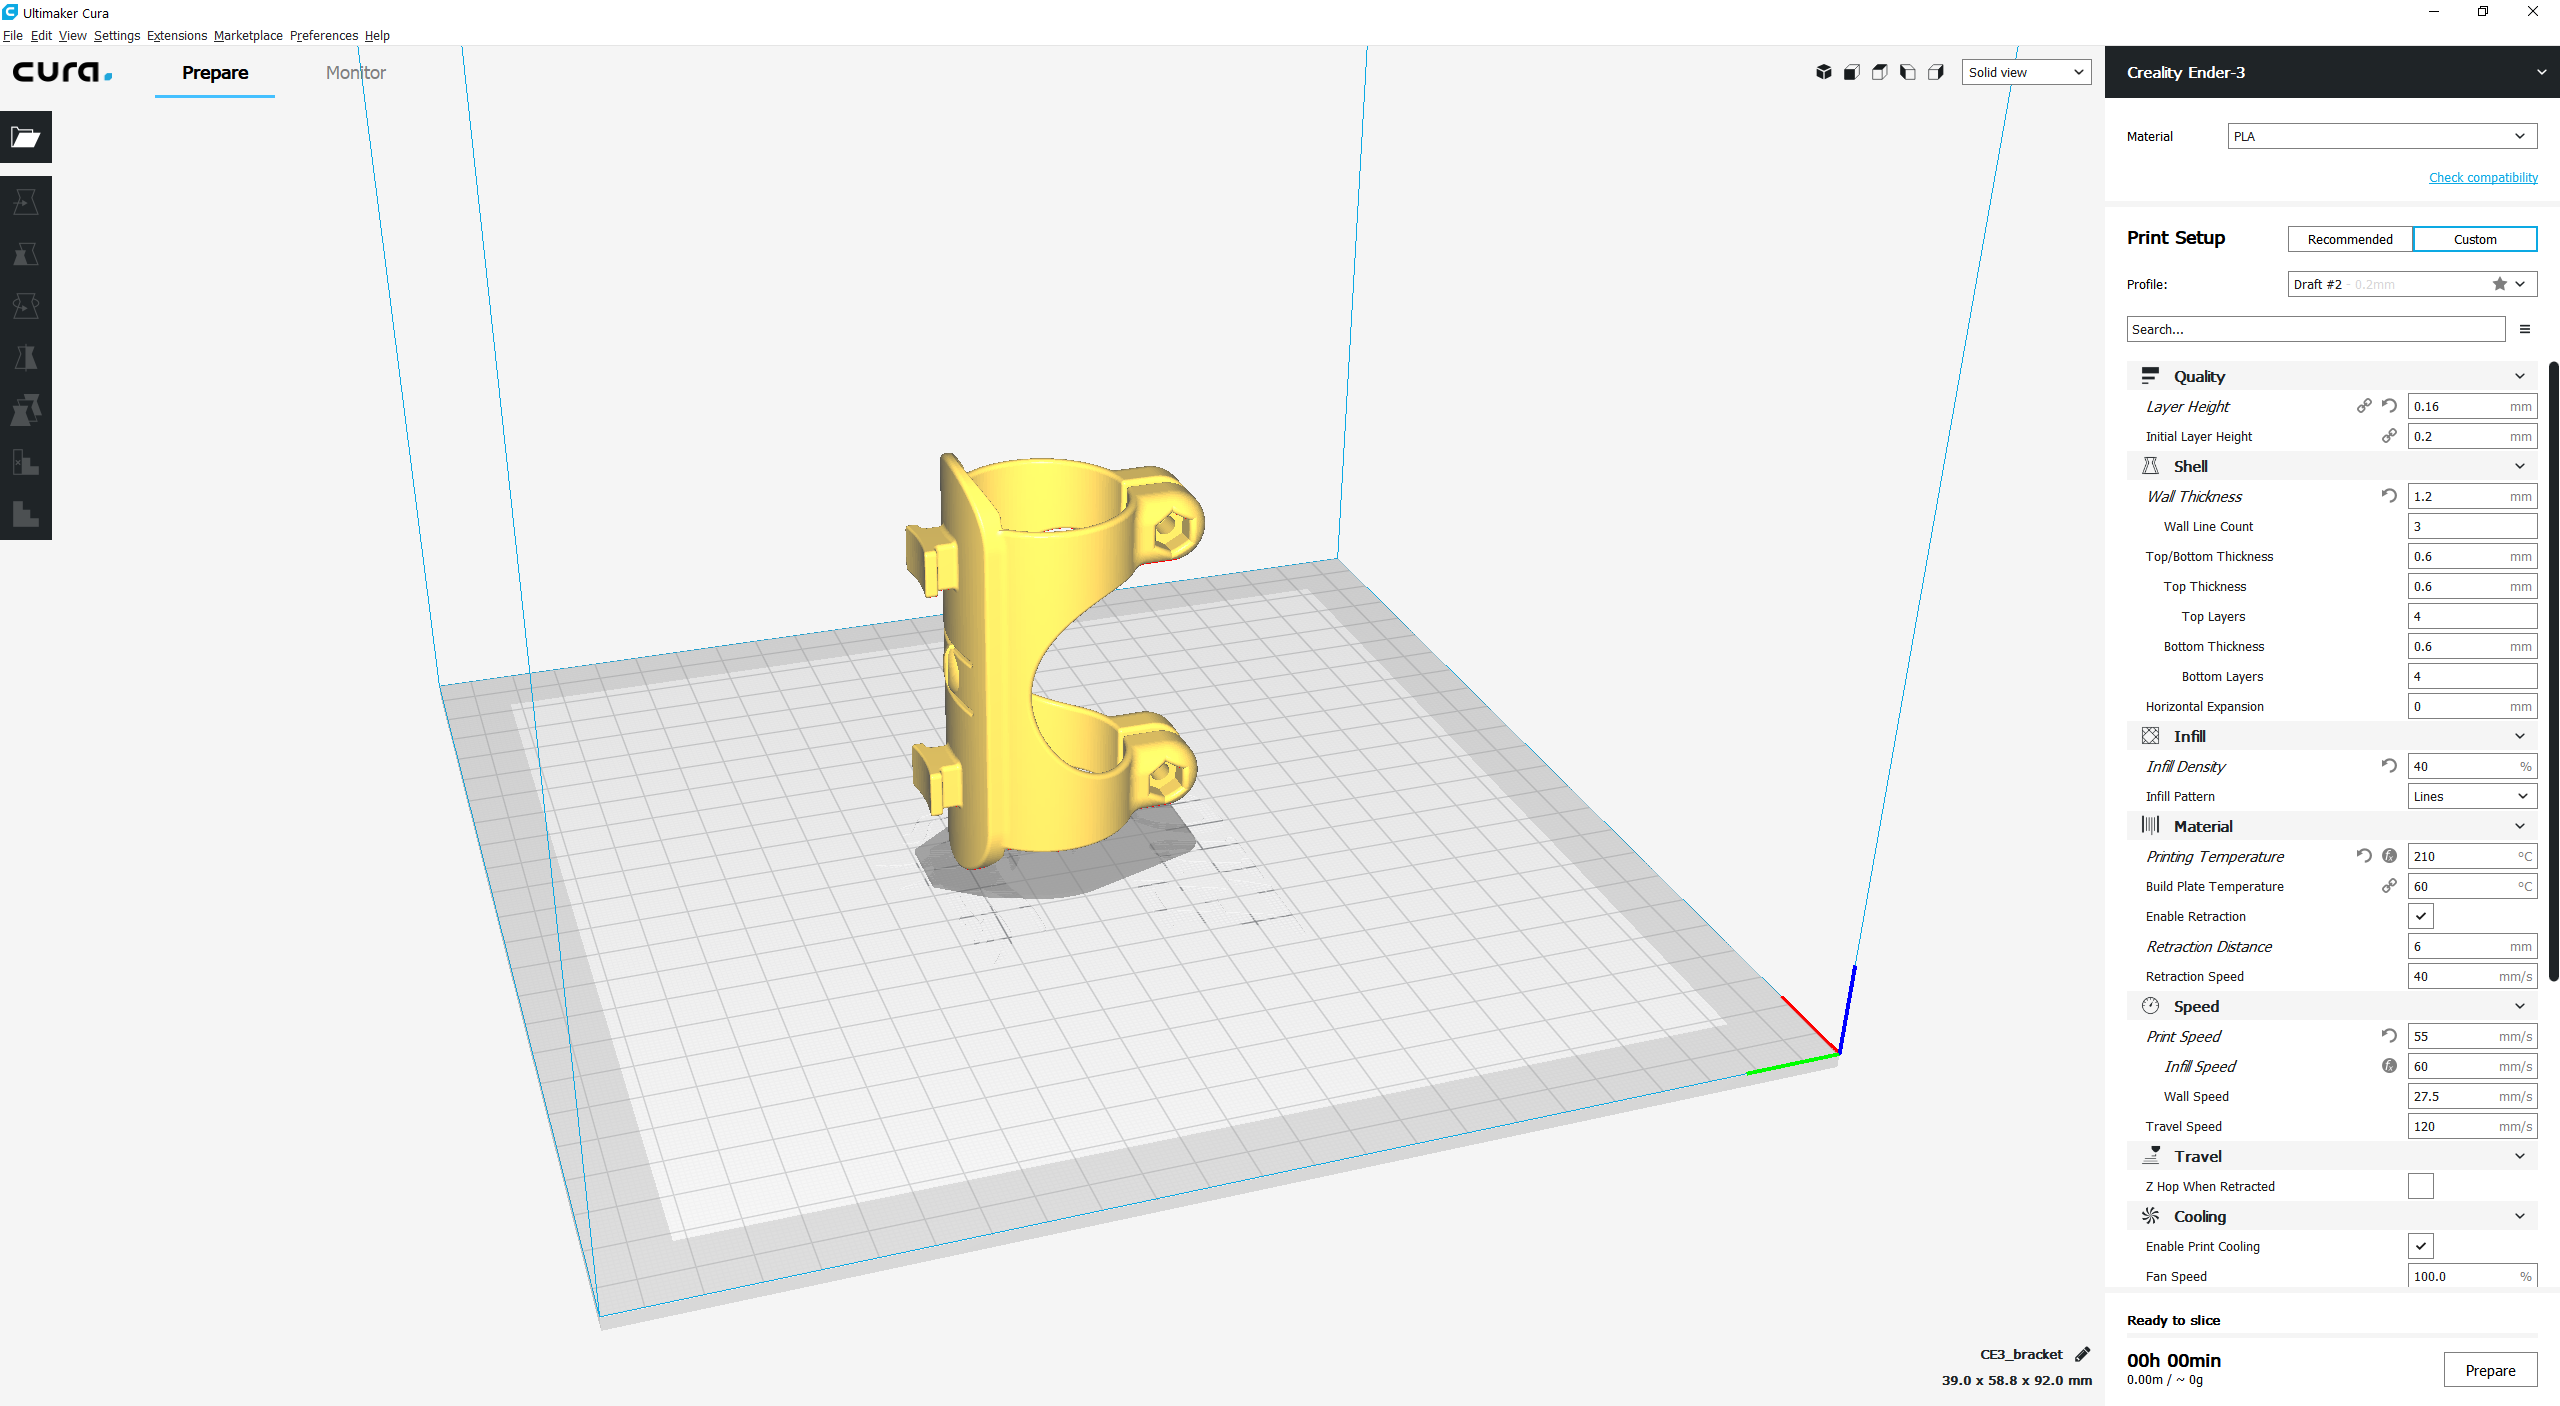2560x1406 pixels.
Task: Switch to the Monitor tab
Action: click(x=355, y=73)
